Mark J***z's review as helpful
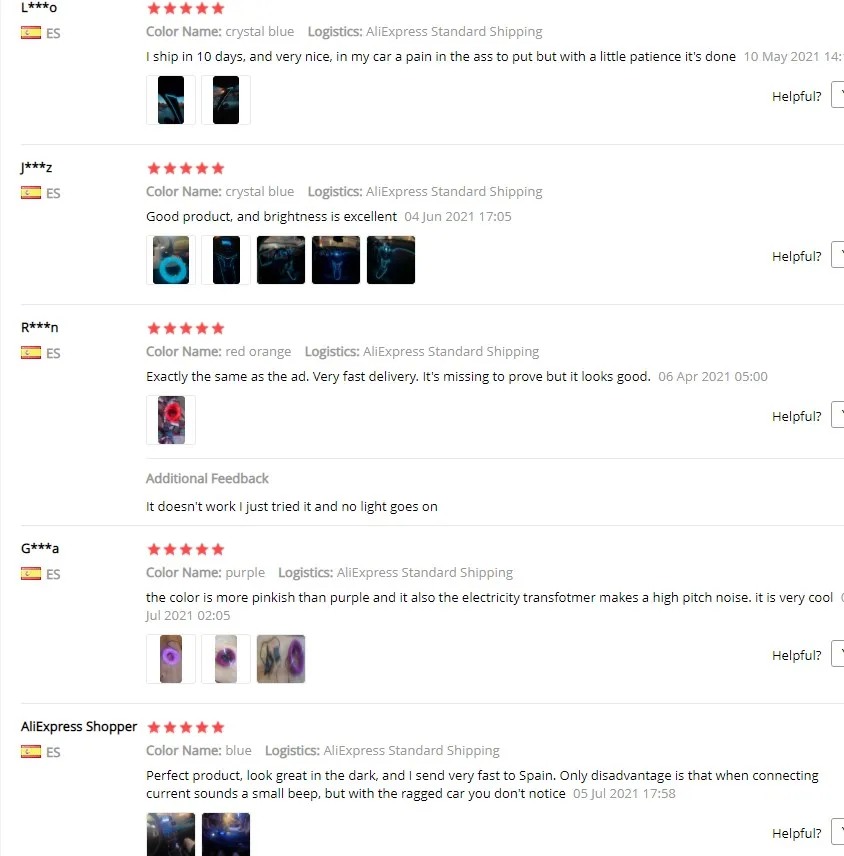 (837, 255)
